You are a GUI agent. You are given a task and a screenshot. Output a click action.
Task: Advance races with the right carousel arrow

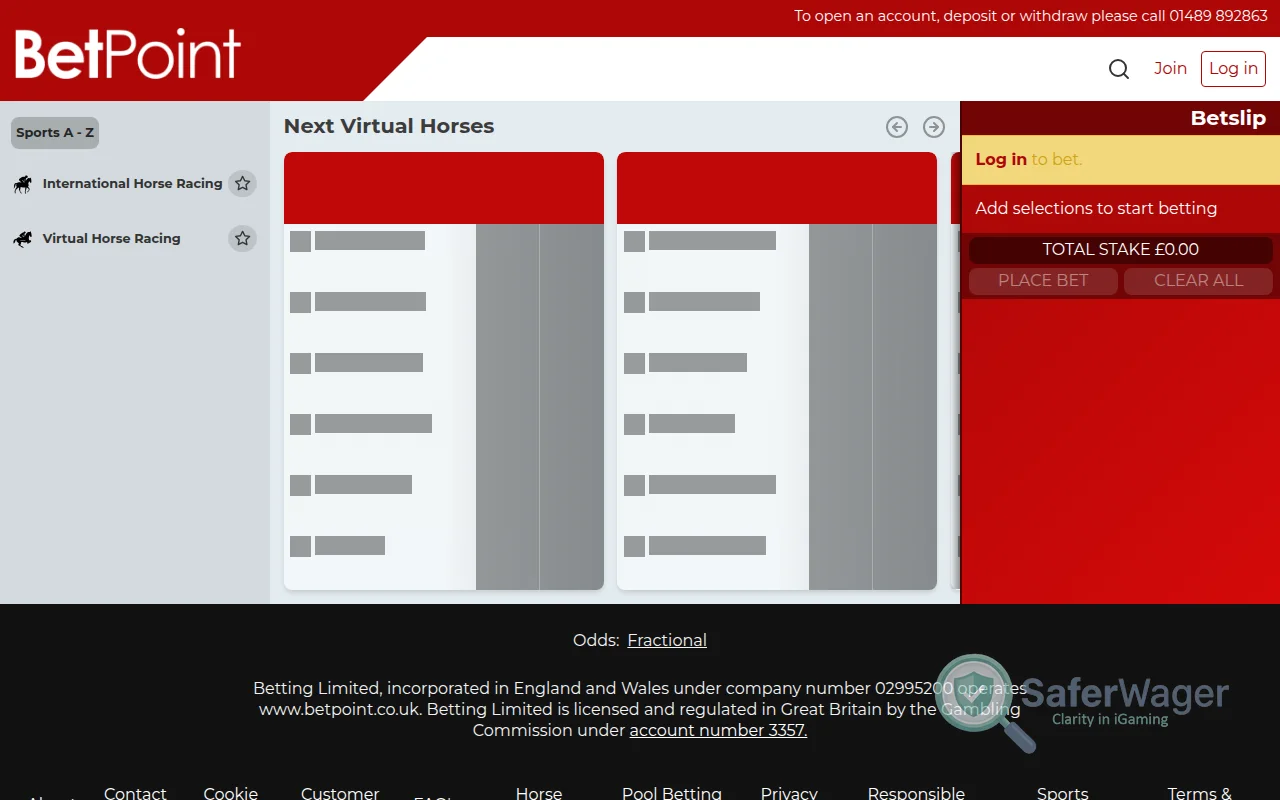[933, 126]
